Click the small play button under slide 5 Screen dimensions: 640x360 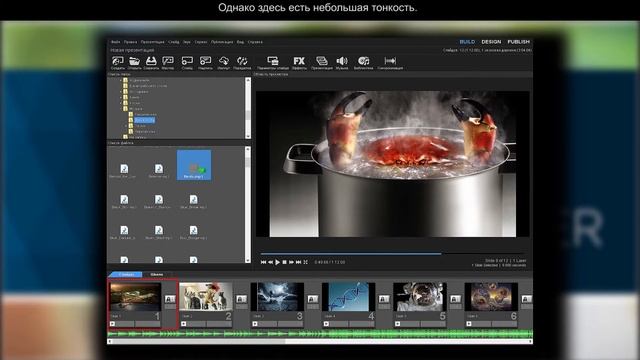coord(398,324)
